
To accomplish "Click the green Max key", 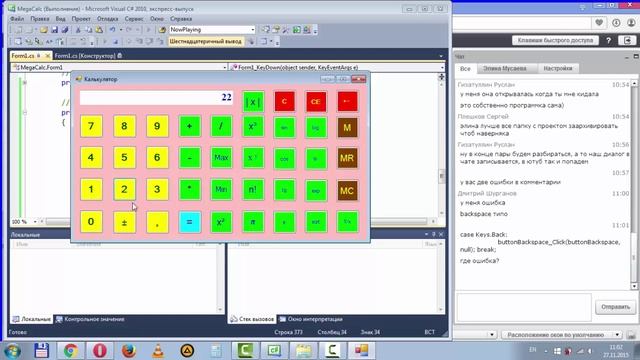I will [x=221, y=158].
